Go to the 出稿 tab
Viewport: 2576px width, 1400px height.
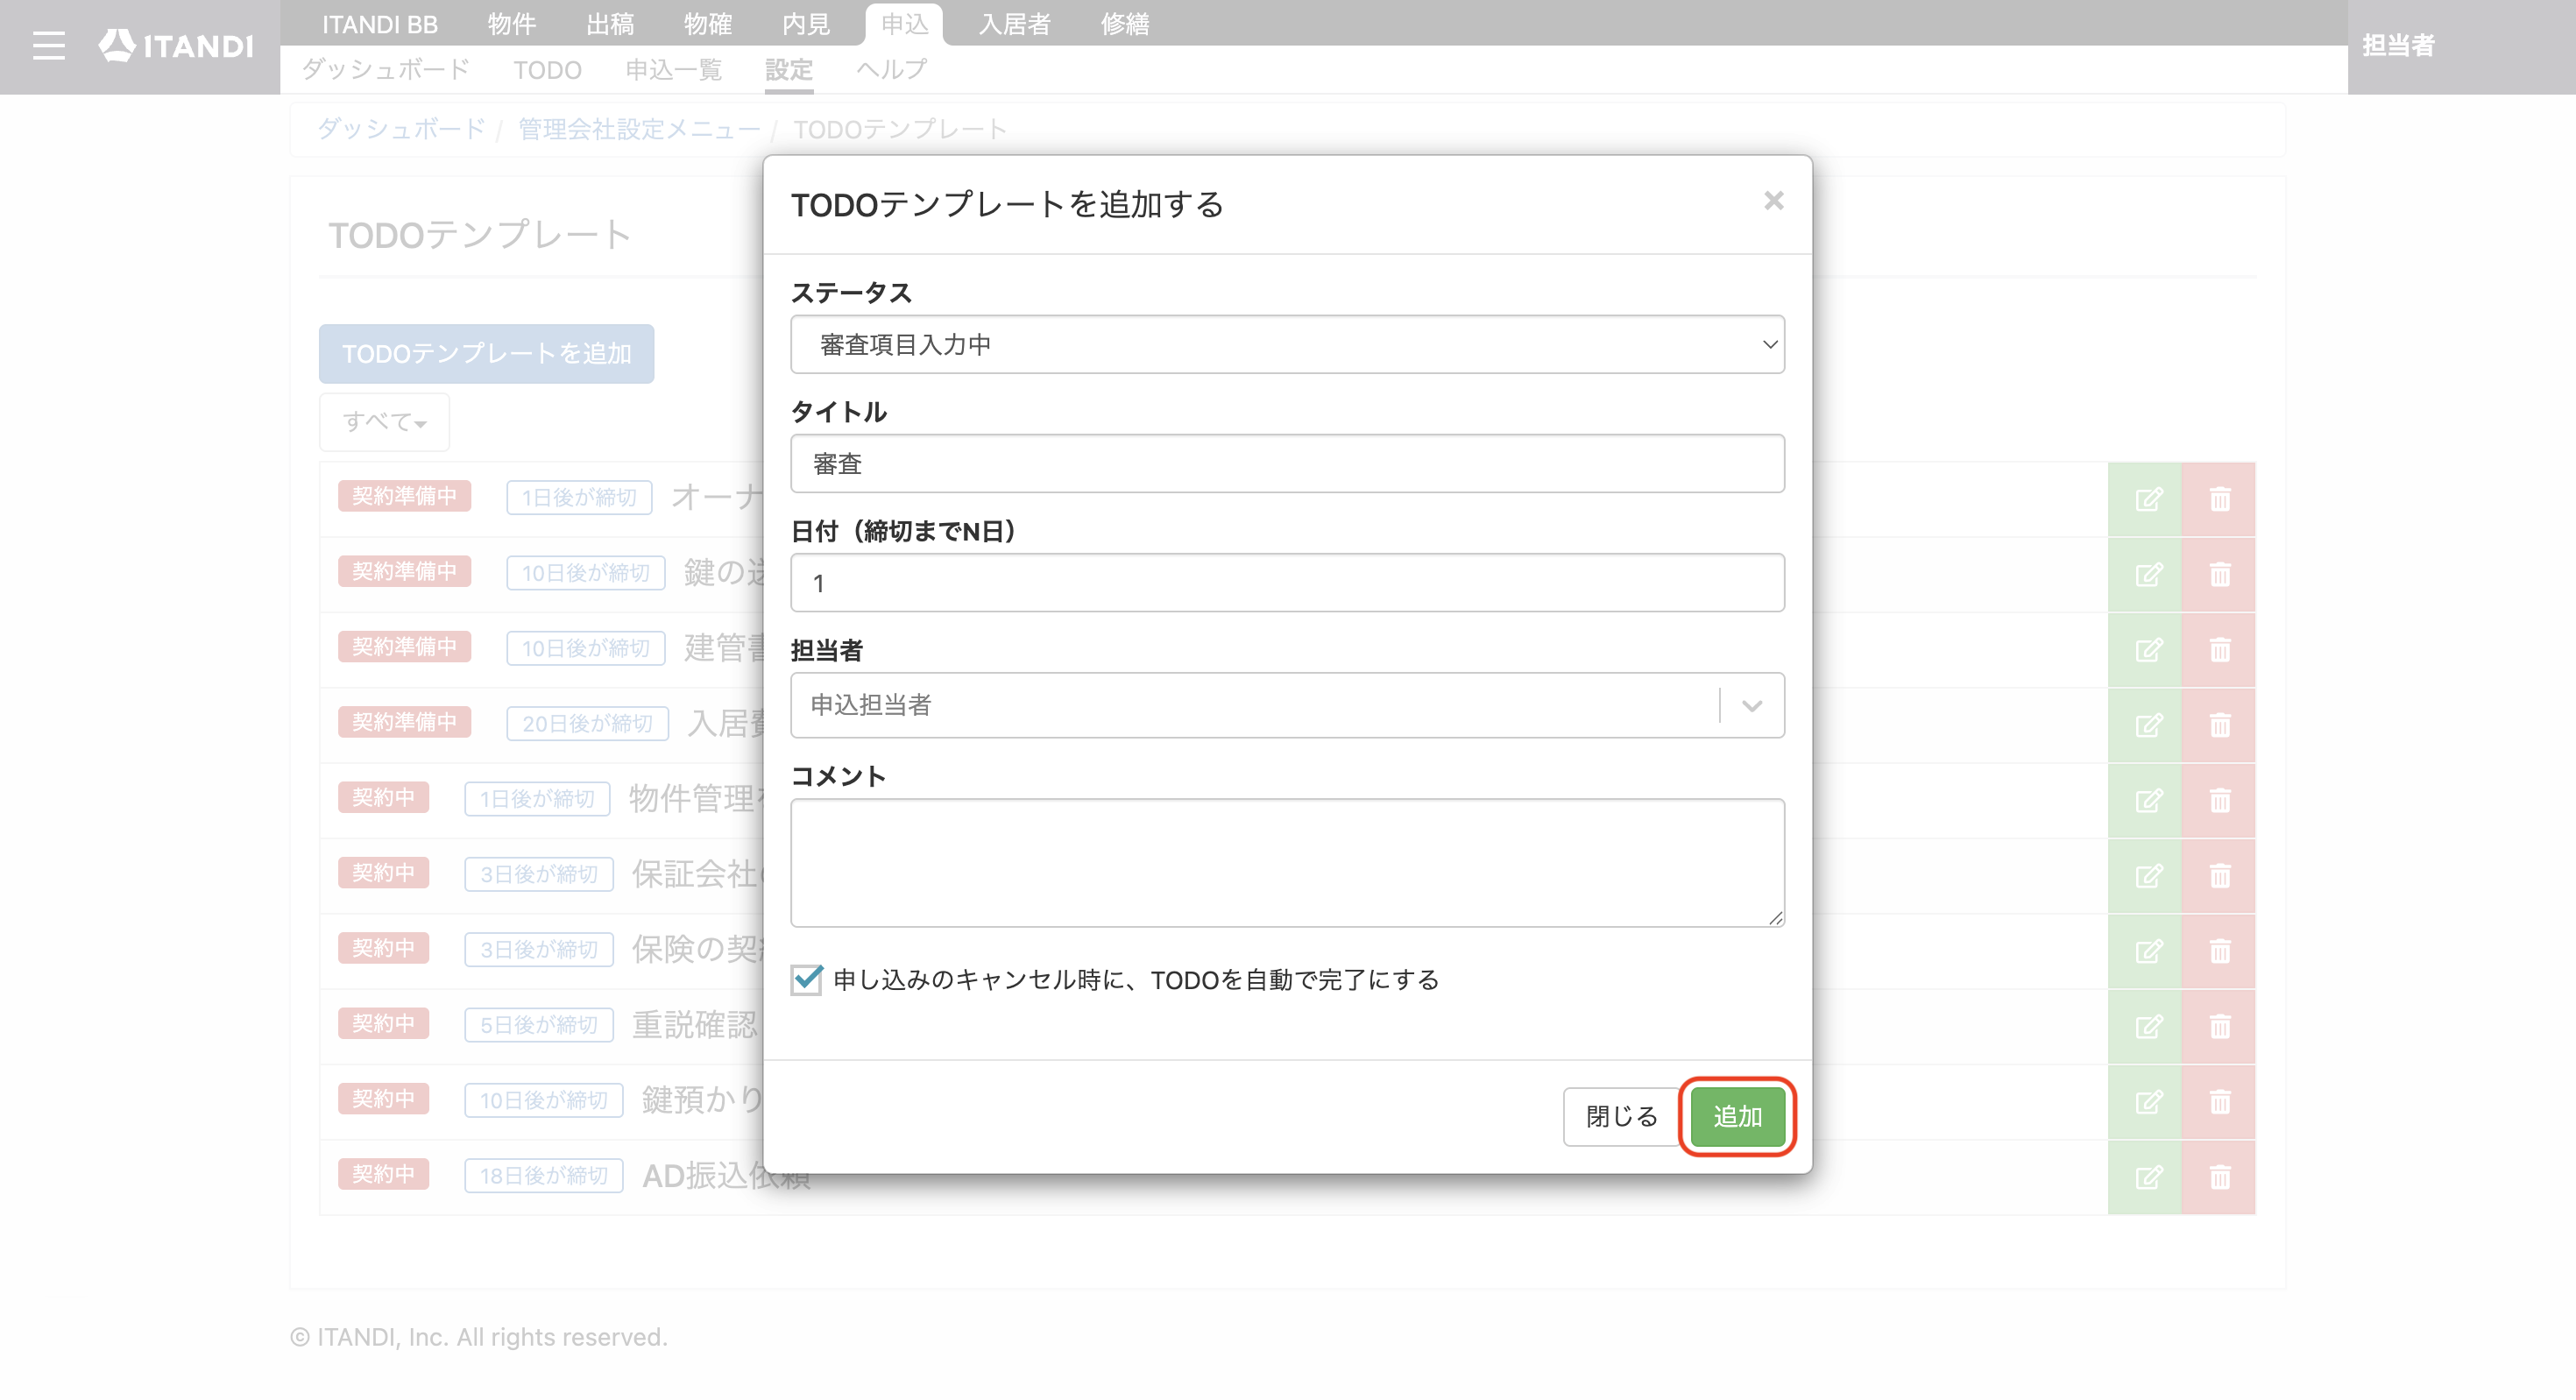609,23
